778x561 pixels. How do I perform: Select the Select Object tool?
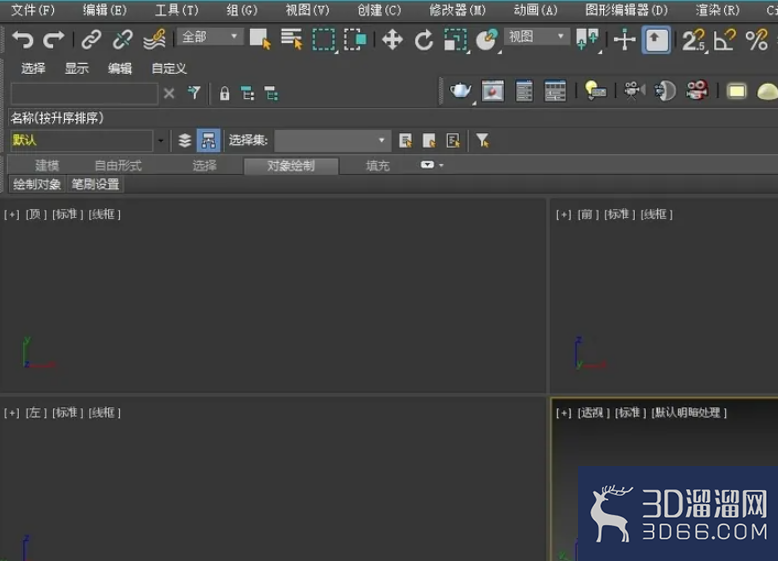click(260, 39)
